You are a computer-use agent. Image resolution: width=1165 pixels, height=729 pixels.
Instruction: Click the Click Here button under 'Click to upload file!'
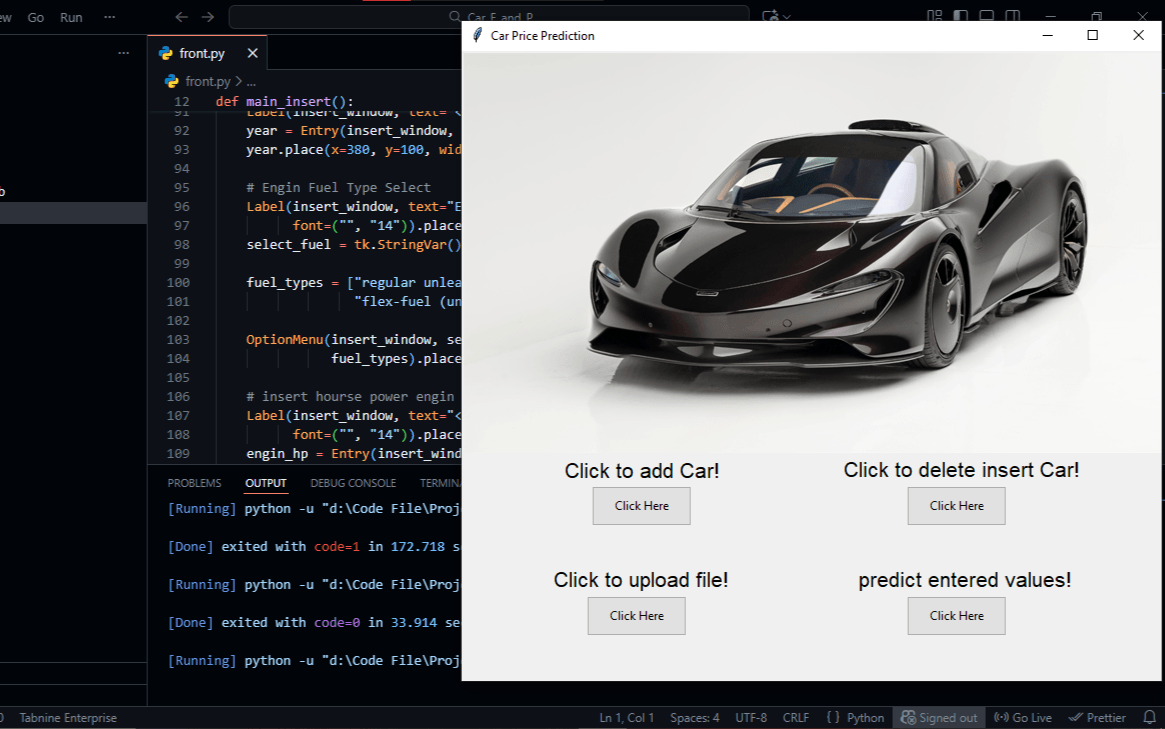(637, 616)
